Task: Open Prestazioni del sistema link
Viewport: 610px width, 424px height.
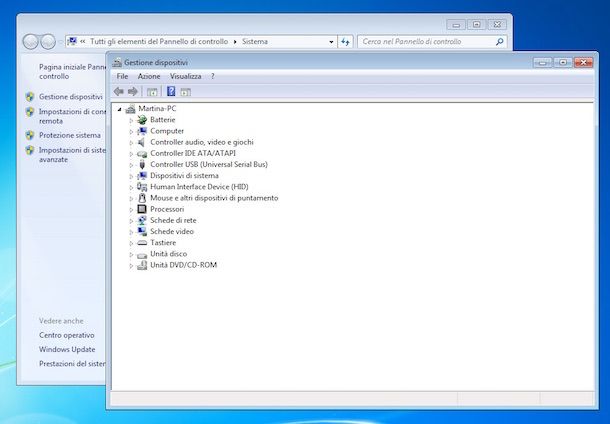Action: point(72,364)
